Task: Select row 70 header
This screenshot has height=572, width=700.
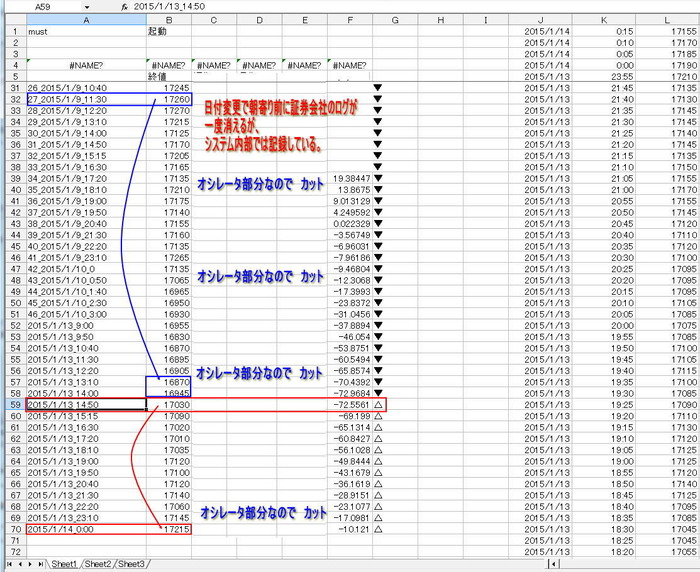Action: tap(16, 529)
